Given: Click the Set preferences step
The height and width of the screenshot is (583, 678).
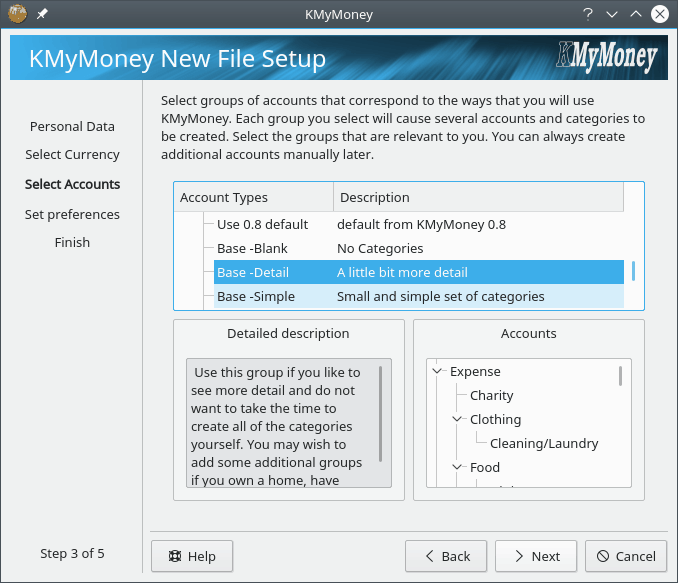Looking at the screenshot, I should click(72, 214).
